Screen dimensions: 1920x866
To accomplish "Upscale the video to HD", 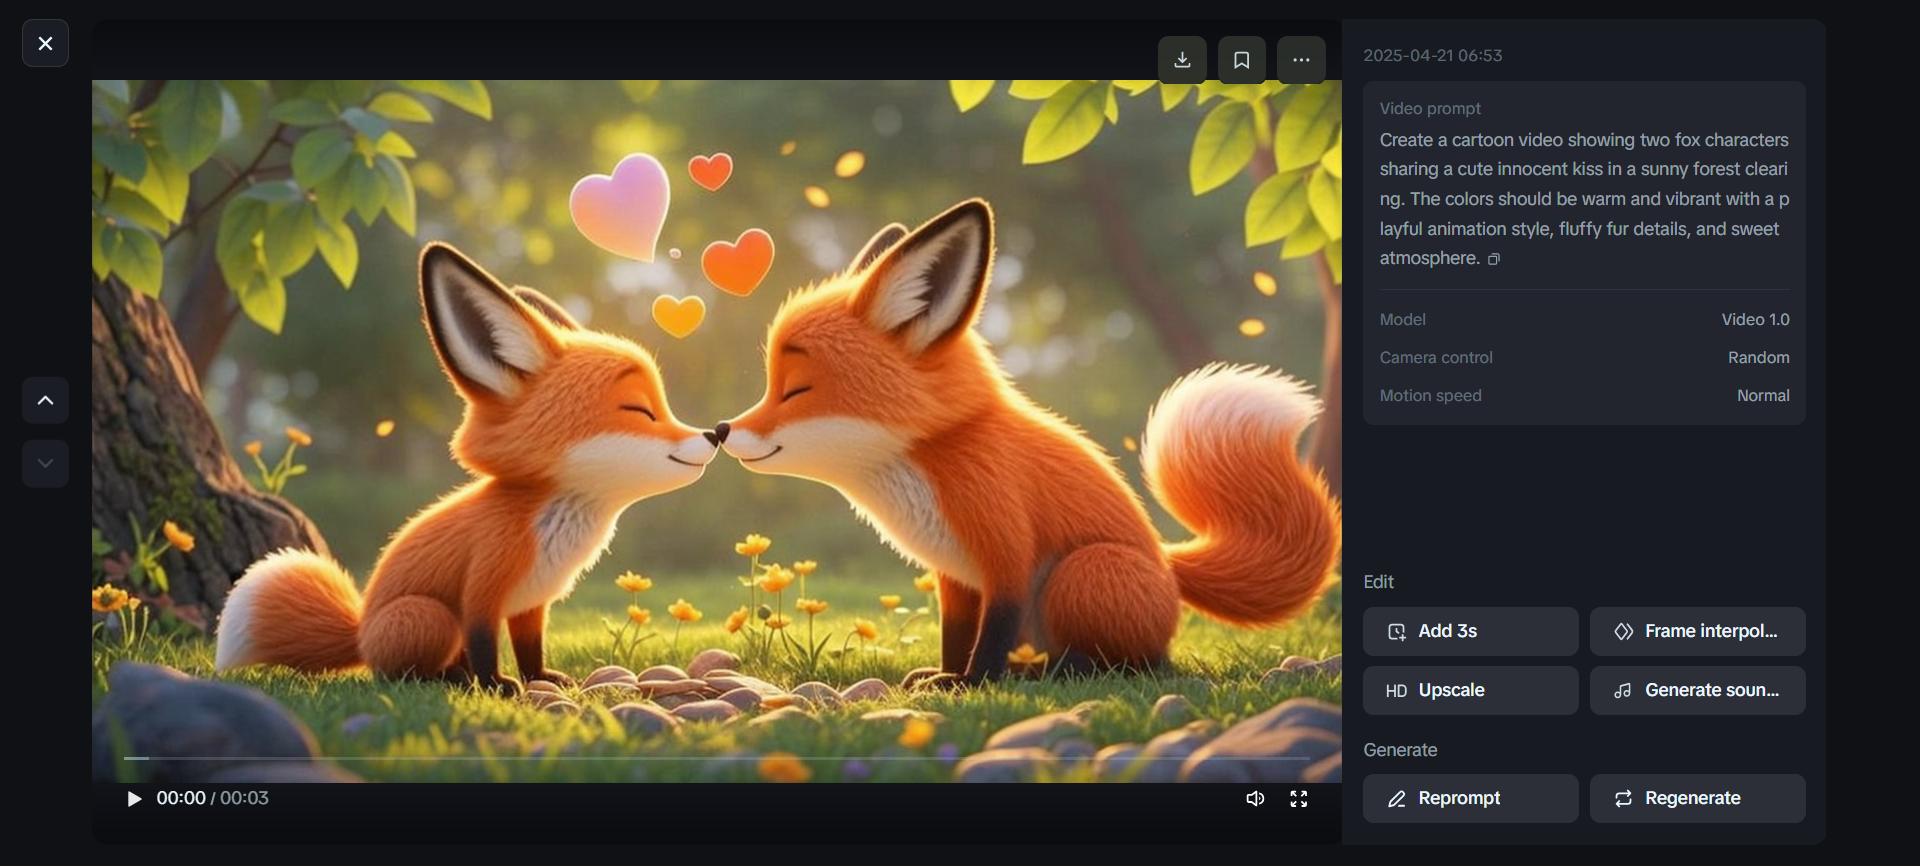I will coord(1470,690).
